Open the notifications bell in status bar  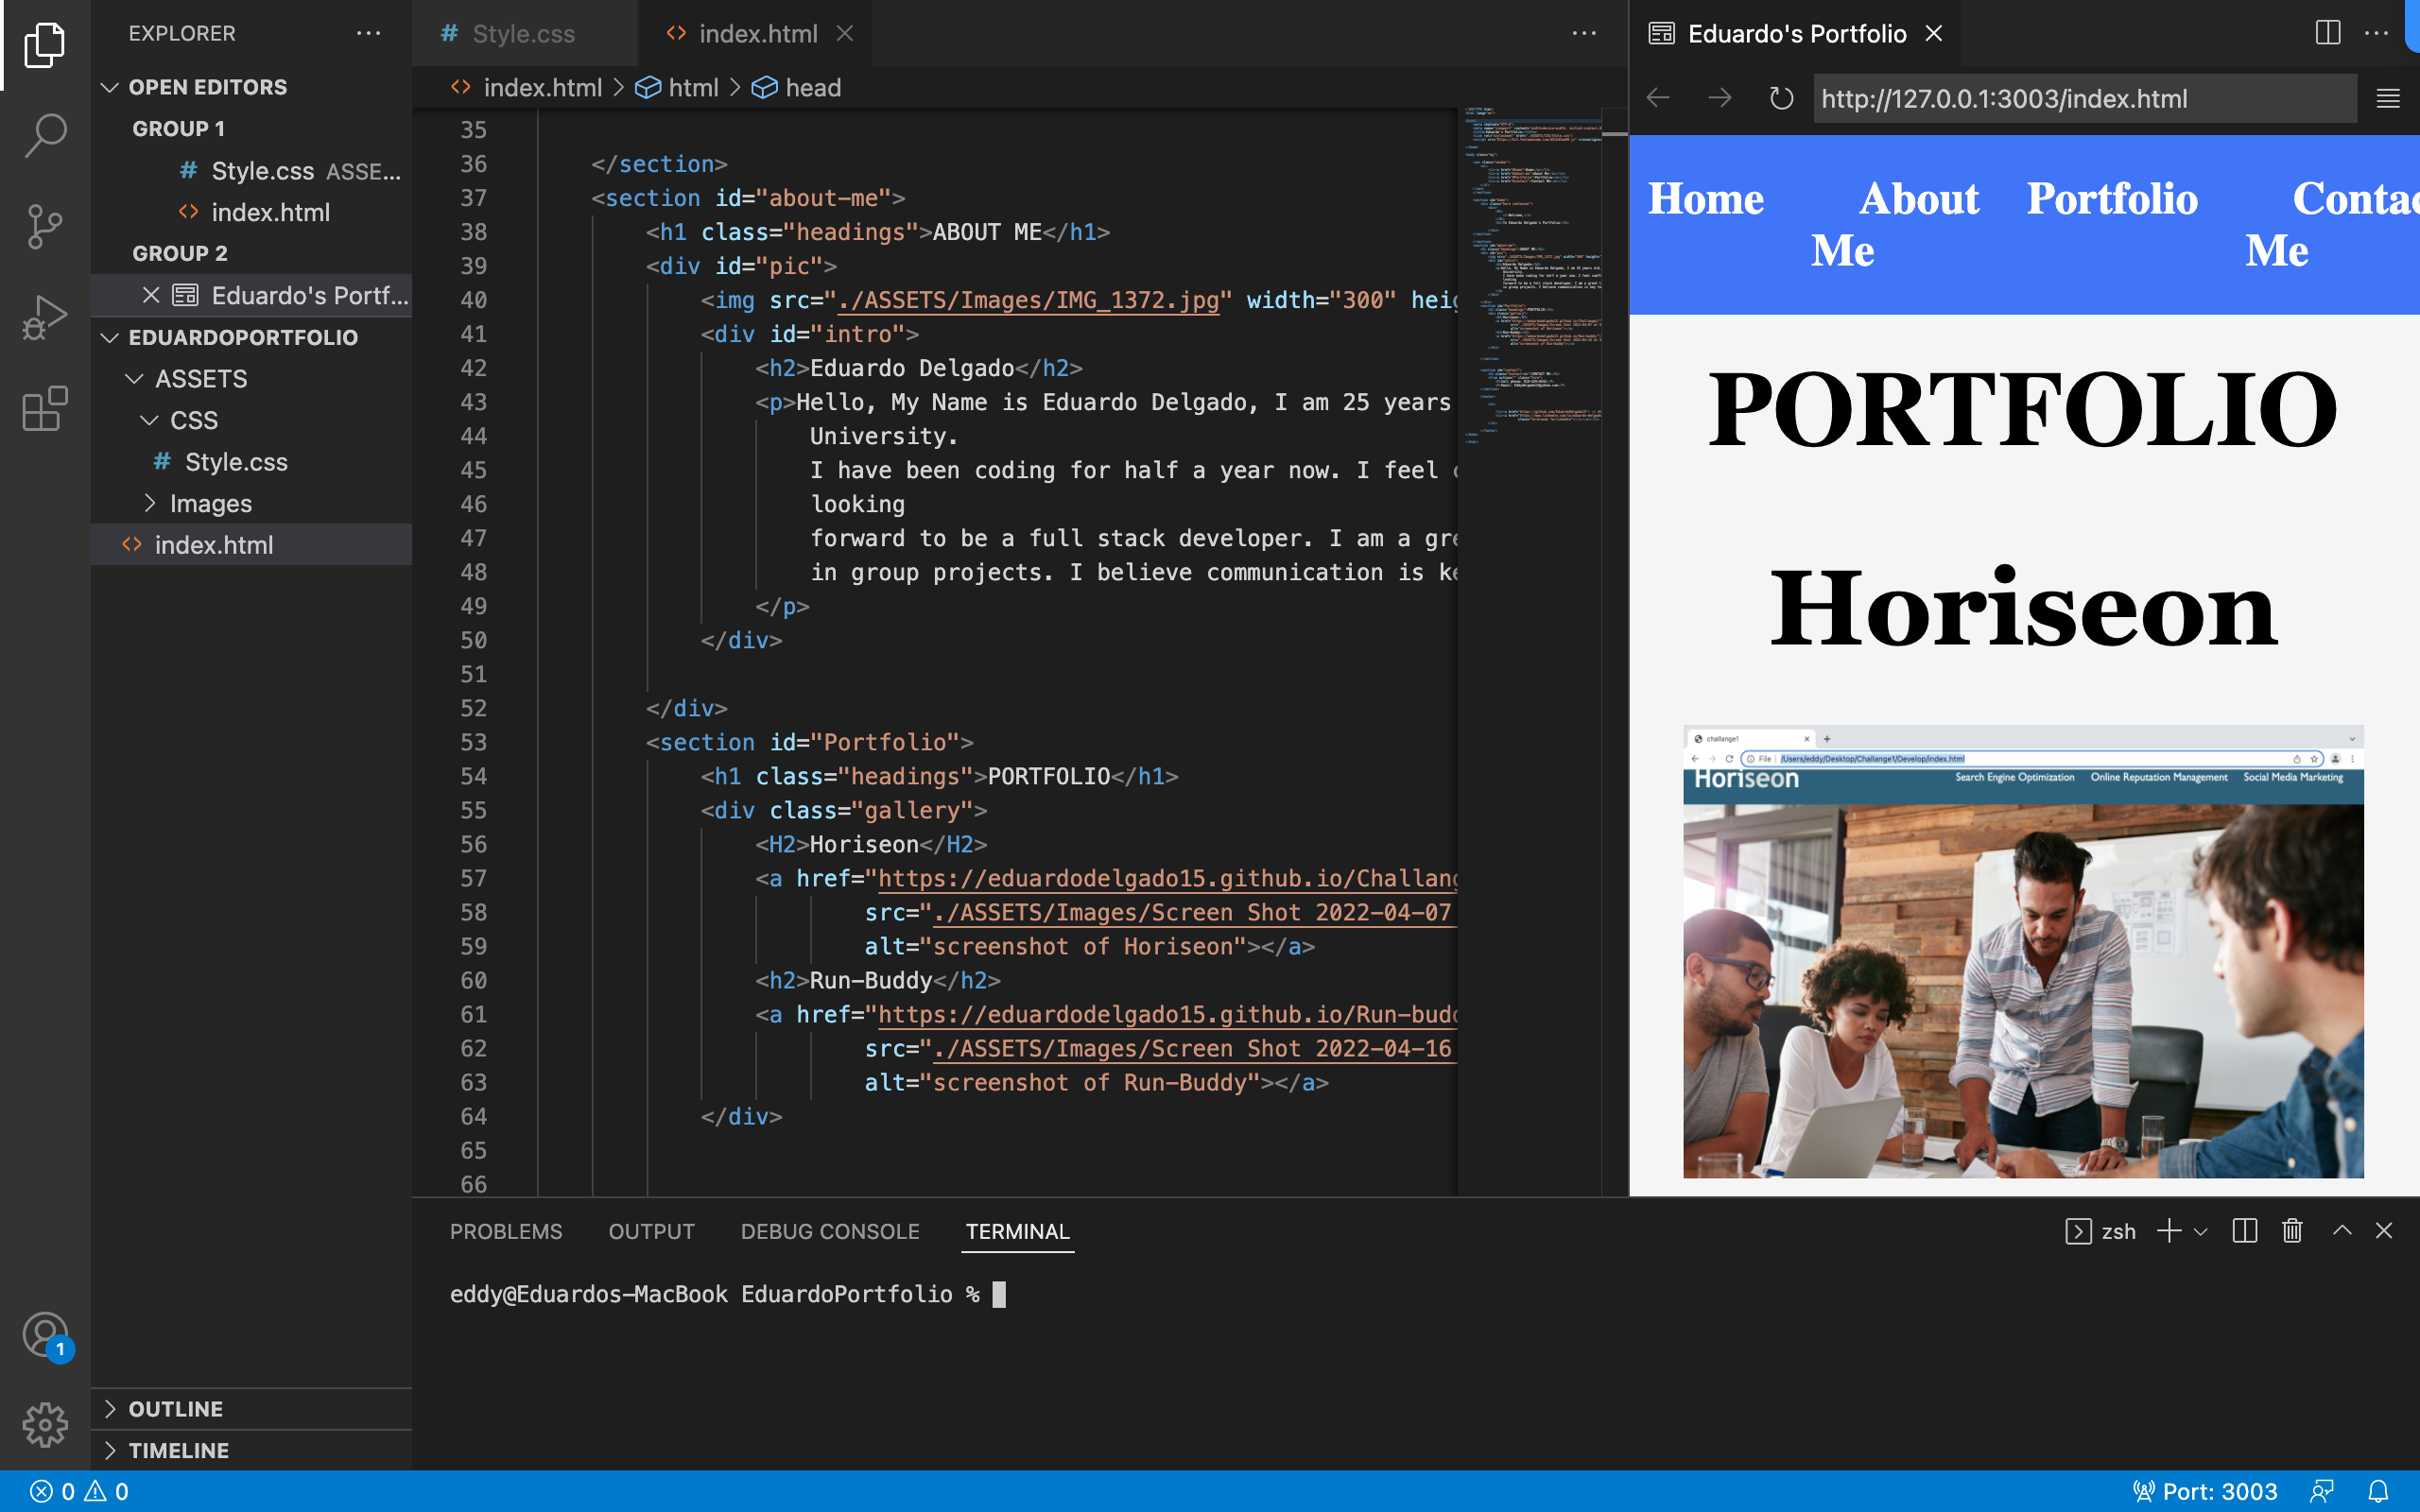(2379, 1491)
